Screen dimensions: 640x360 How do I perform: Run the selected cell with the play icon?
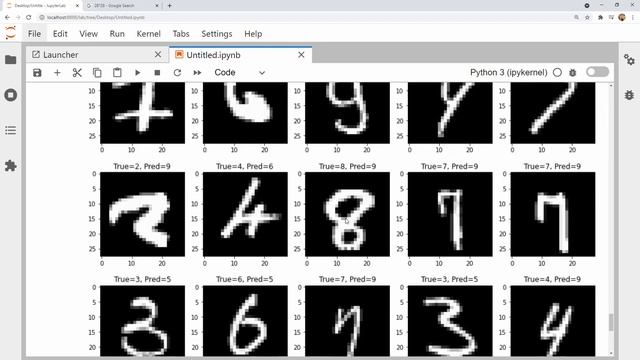pos(138,73)
